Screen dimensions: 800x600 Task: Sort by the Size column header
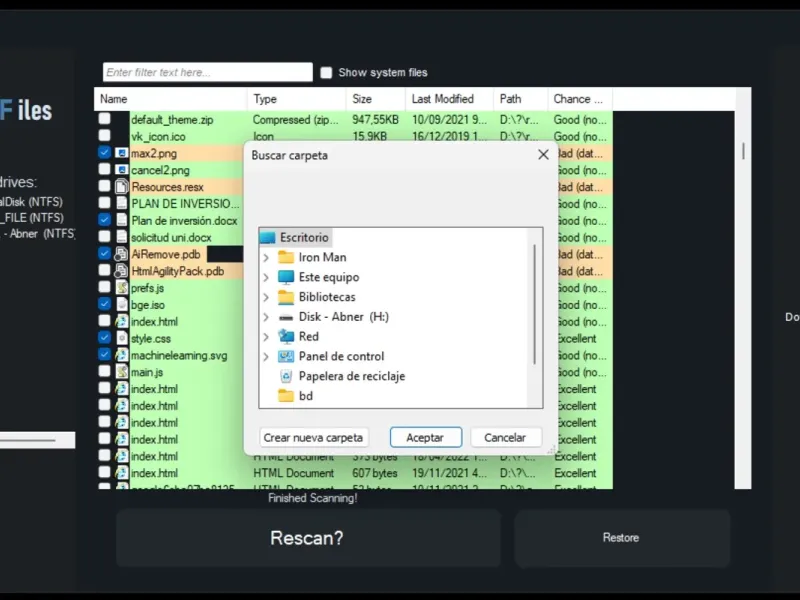pyautogui.click(x=376, y=99)
